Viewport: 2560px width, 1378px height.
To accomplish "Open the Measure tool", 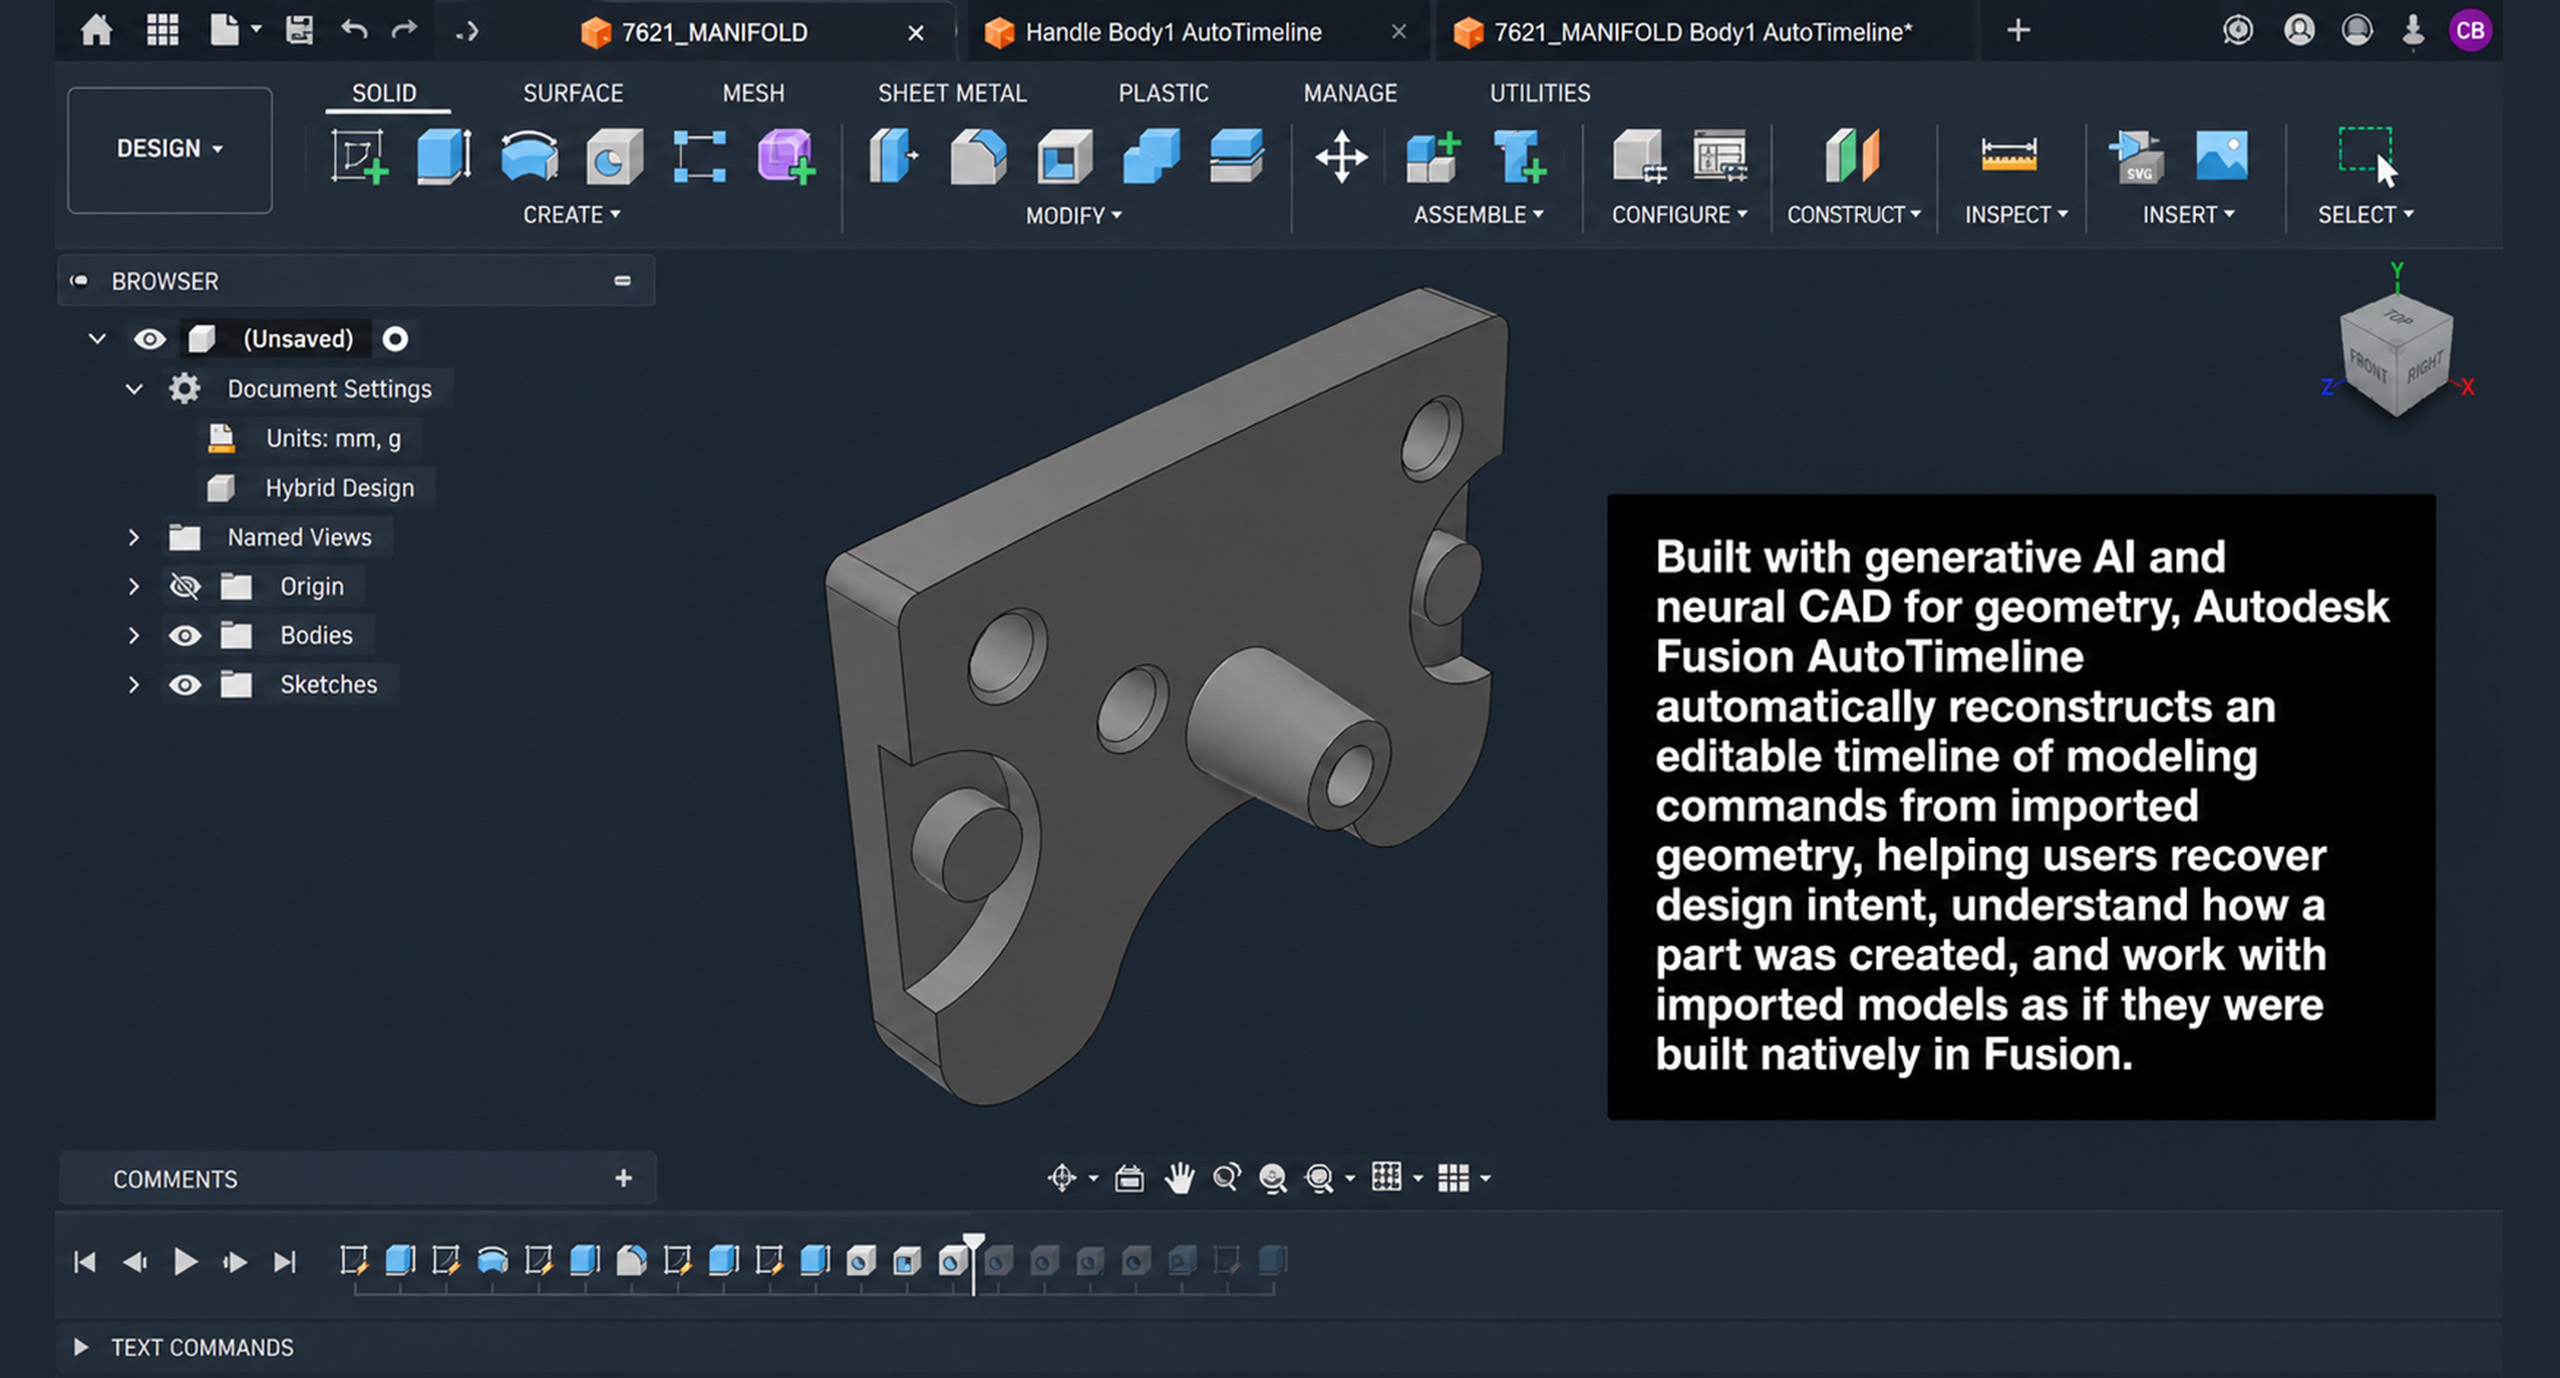I will 2008,155.
